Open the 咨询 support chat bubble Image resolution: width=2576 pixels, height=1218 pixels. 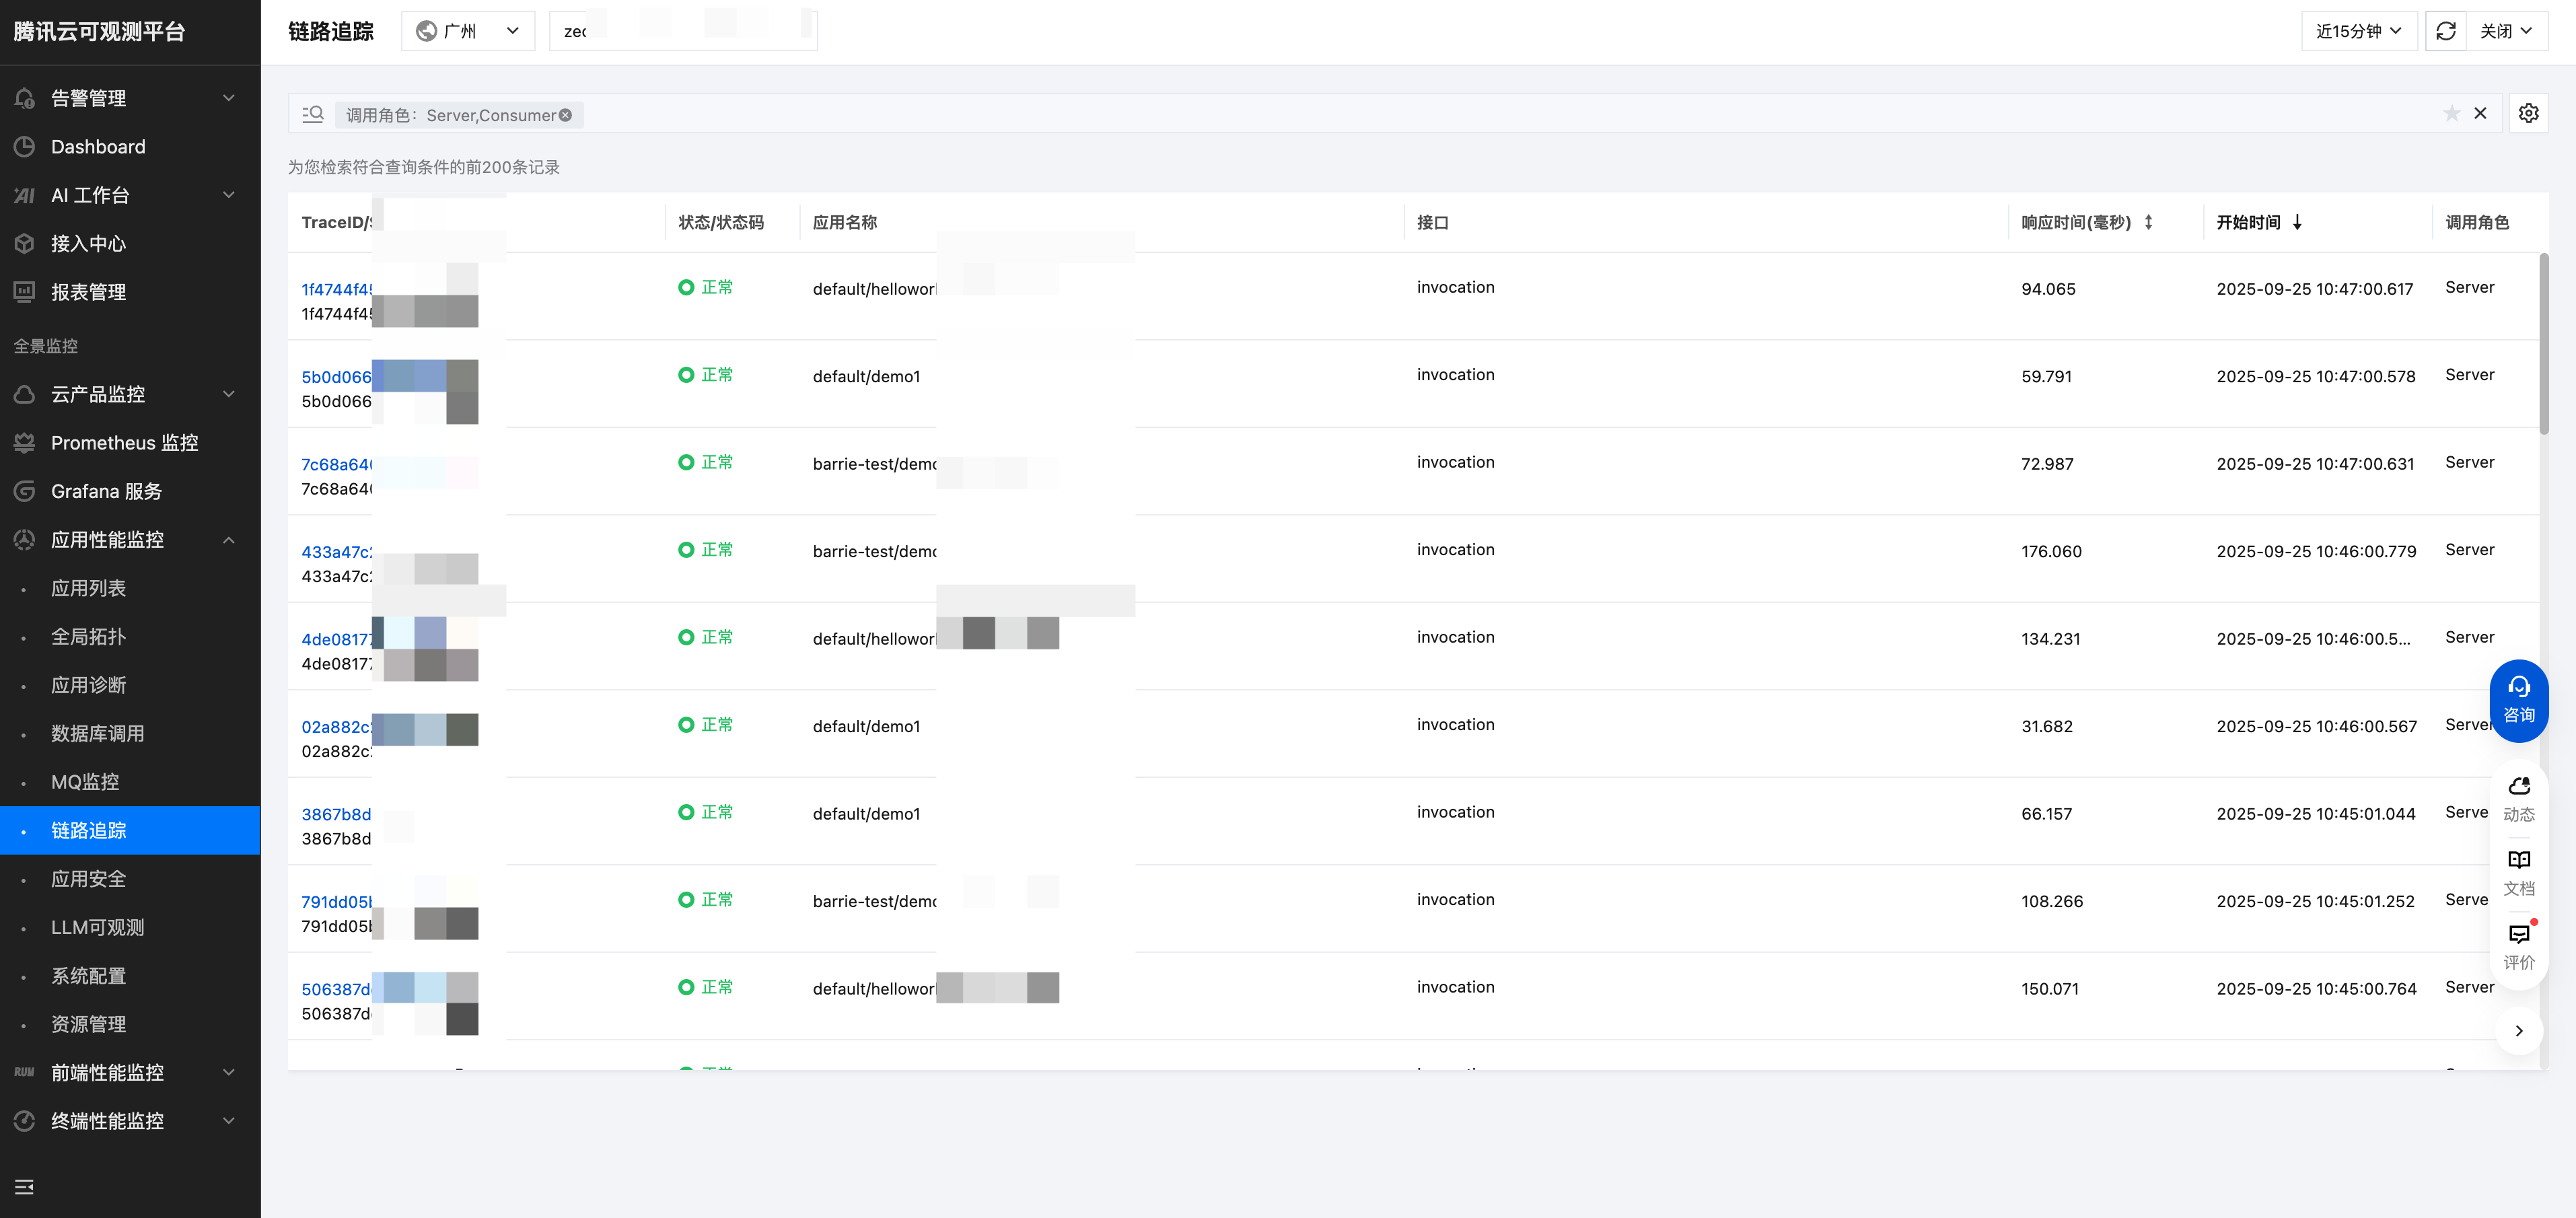[2518, 700]
